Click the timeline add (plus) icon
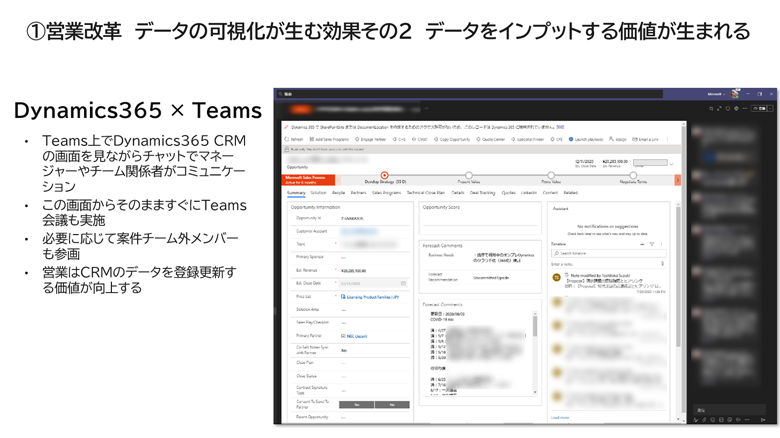This screenshot has height=438, width=780. tap(642, 244)
